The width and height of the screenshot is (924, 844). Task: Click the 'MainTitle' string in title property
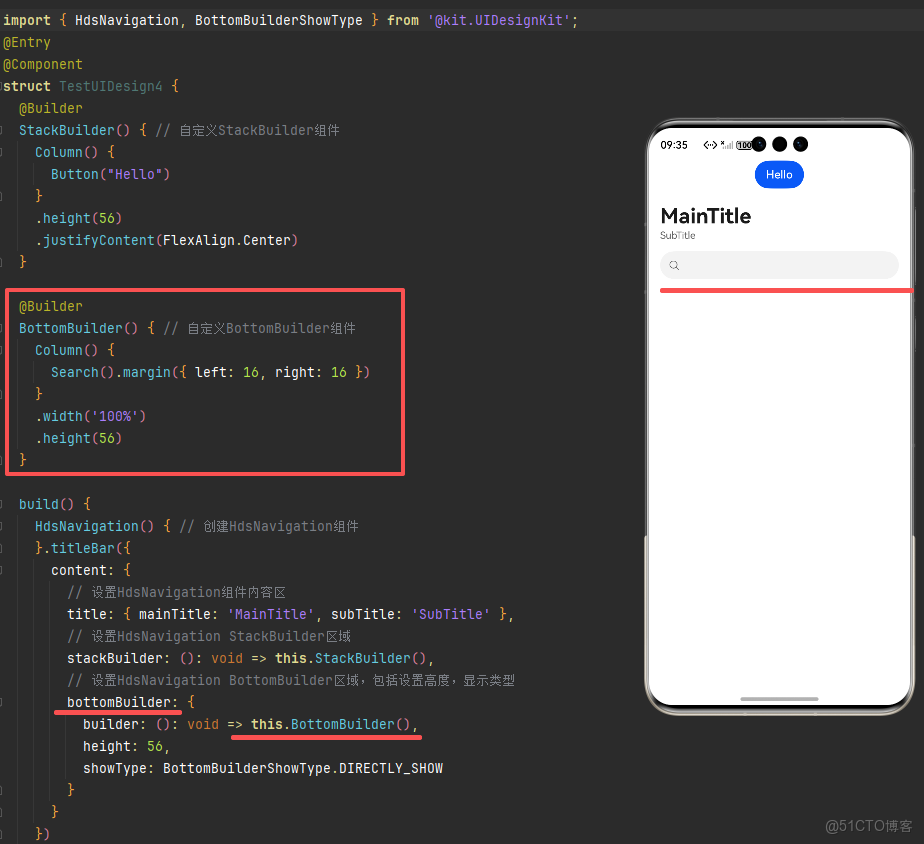270,615
